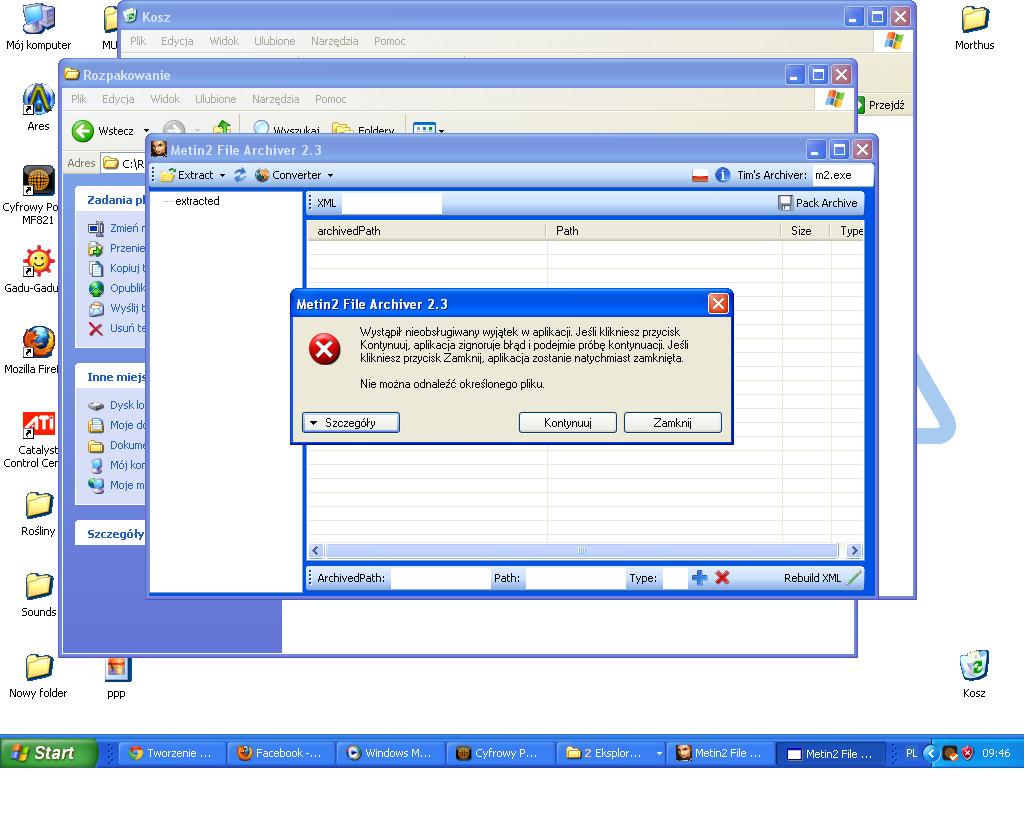1024x815 pixels.
Task: Expand Szczegóły details in error dialog
Action: point(351,423)
